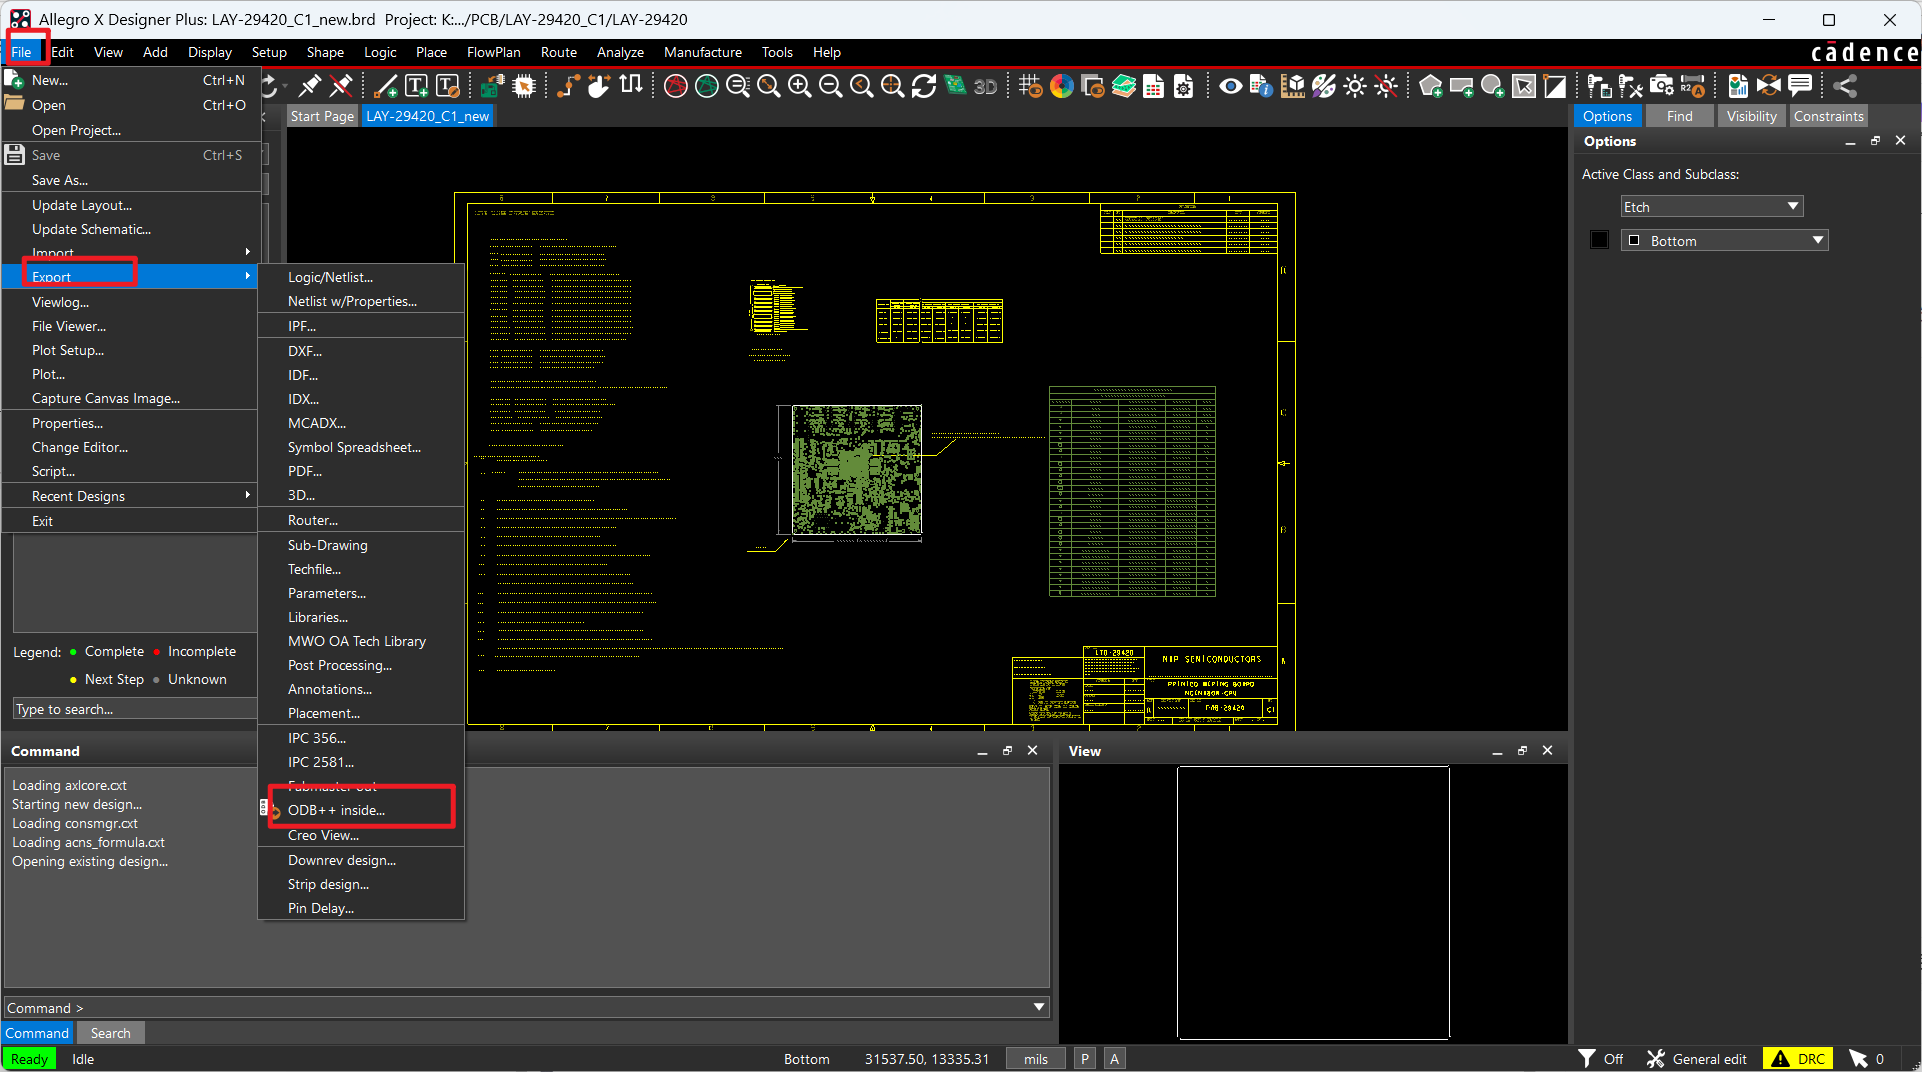This screenshot has width=1922, height=1072.
Task: Click the red Unrats All icon
Action: click(676, 87)
